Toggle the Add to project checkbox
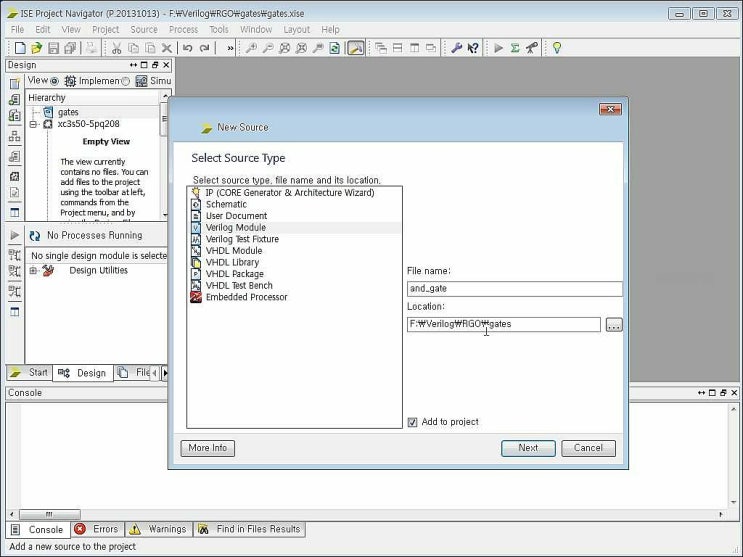Screen dimensions: 743x557 [x=412, y=422]
